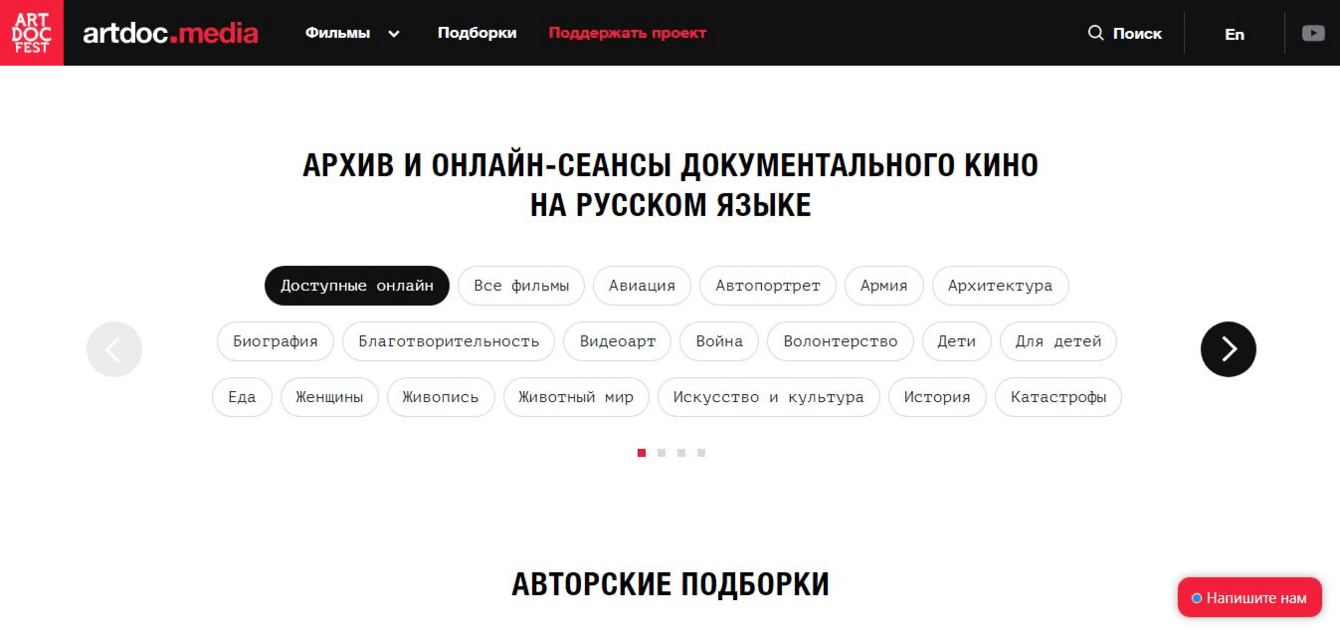Open the YouTube channel icon
Viewport: 1340px width, 635px height.
(1313, 33)
